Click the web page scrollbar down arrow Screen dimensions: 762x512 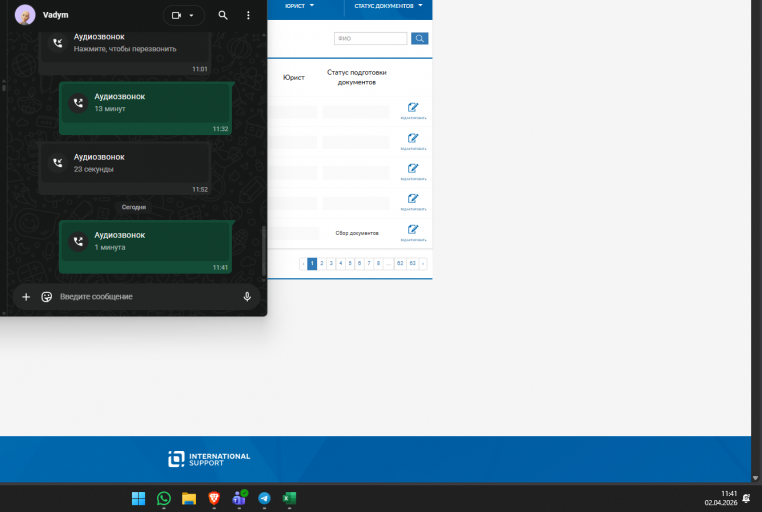(x=755, y=478)
